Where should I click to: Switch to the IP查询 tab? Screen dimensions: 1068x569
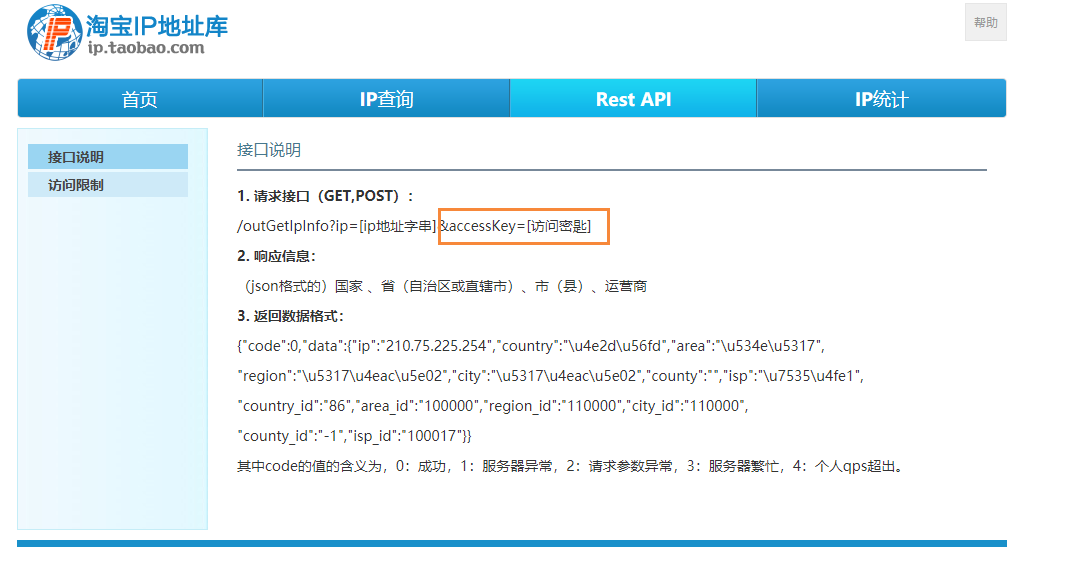[386, 98]
